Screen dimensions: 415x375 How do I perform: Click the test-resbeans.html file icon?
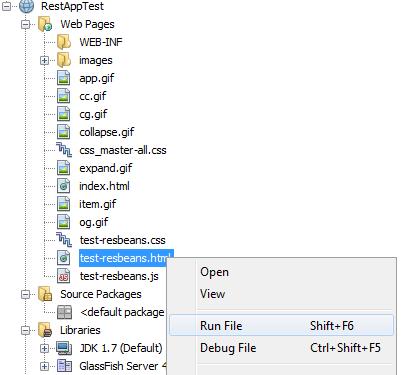(63, 258)
